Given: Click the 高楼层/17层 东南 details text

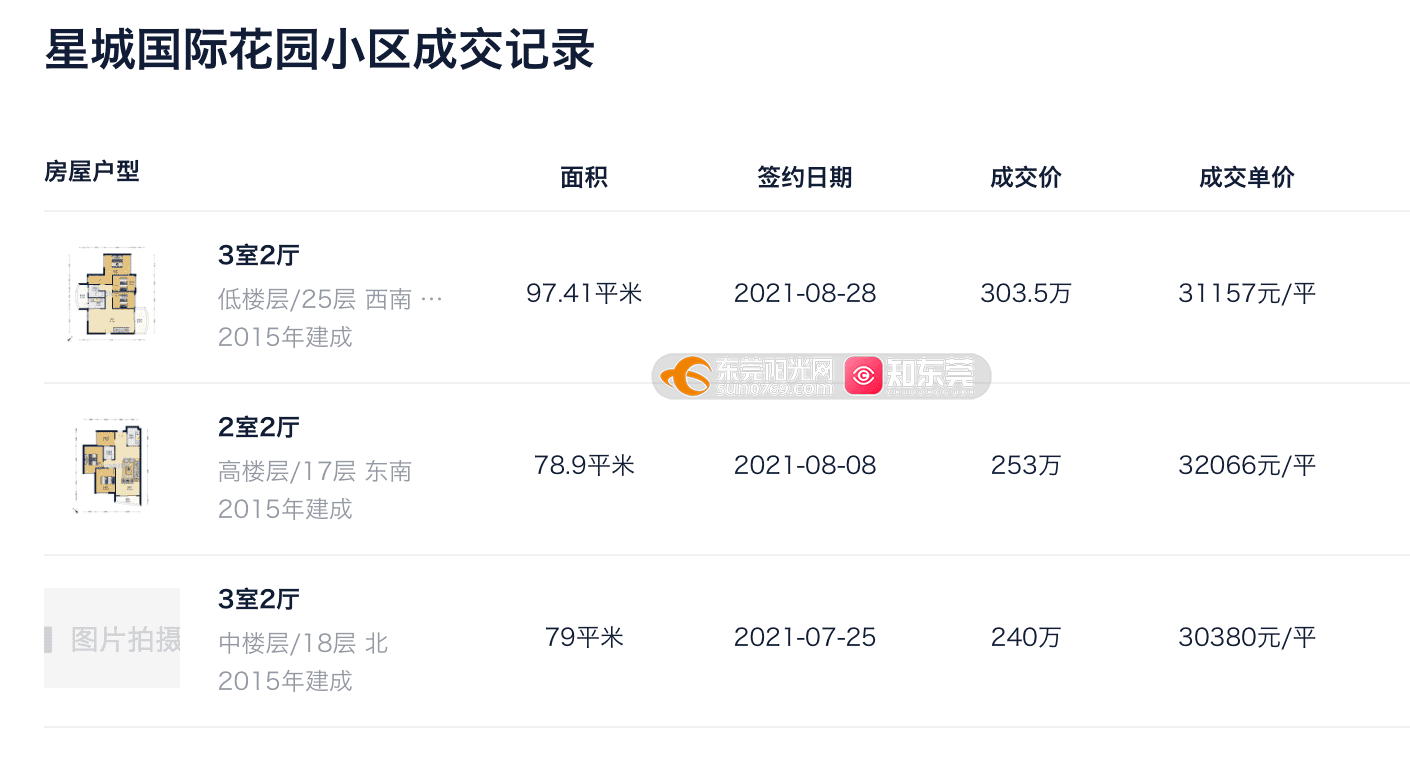Looking at the screenshot, I should 315,471.
